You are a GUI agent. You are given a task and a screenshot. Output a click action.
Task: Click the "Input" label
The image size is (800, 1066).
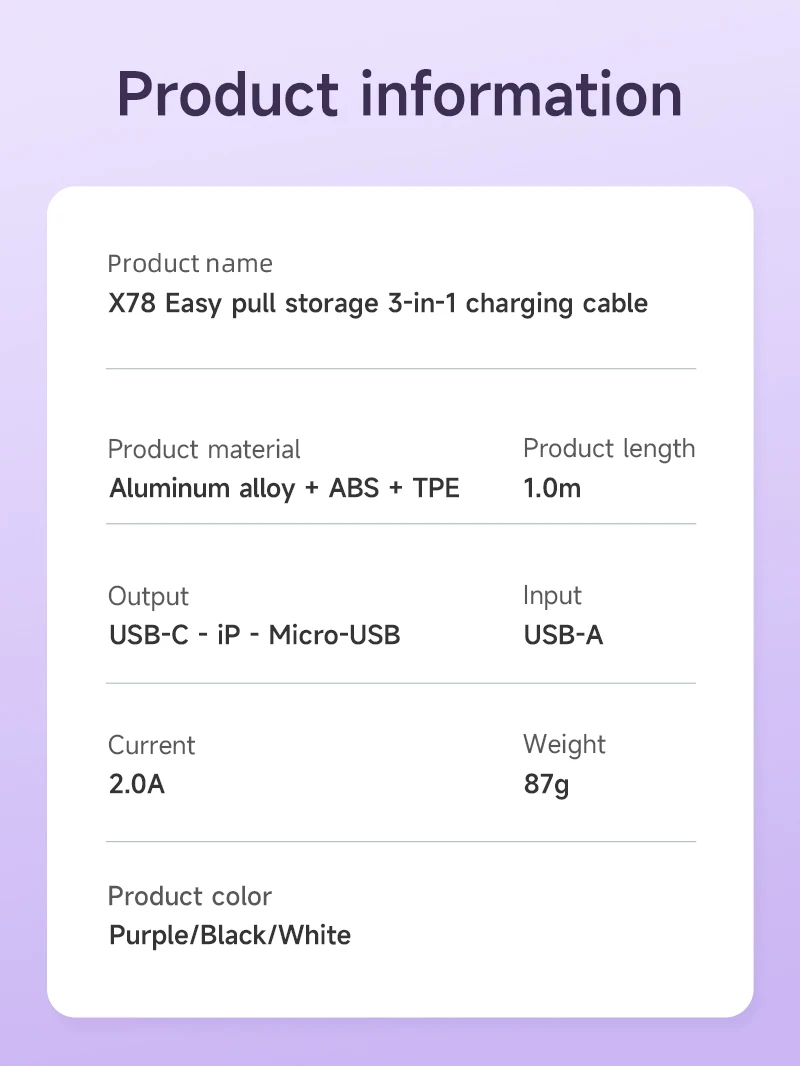pyautogui.click(x=552, y=596)
